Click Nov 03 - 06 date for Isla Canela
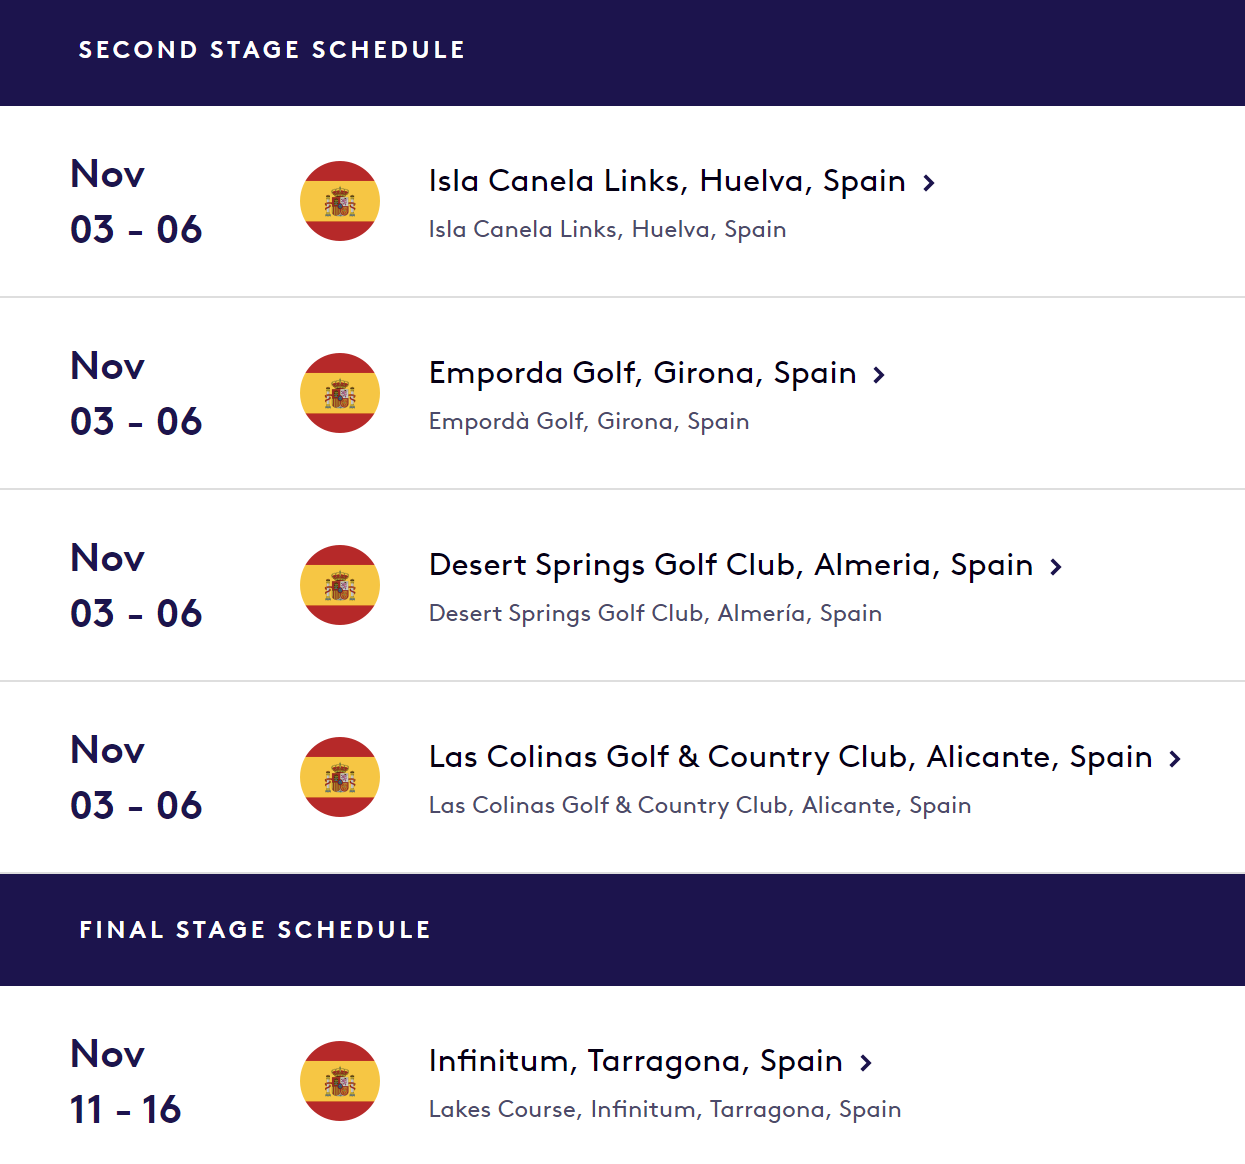The image size is (1245, 1164). click(x=136, y=201)
